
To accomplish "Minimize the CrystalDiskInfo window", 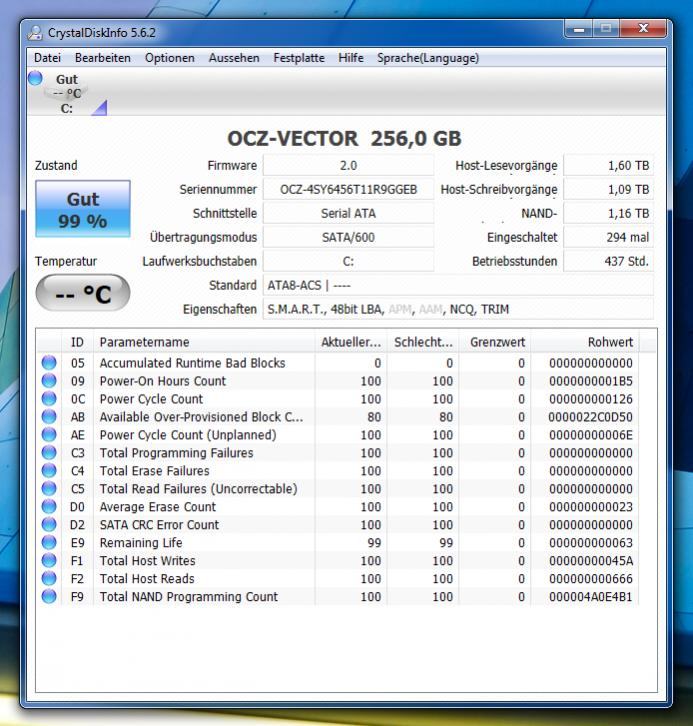I will pos(578,30).
